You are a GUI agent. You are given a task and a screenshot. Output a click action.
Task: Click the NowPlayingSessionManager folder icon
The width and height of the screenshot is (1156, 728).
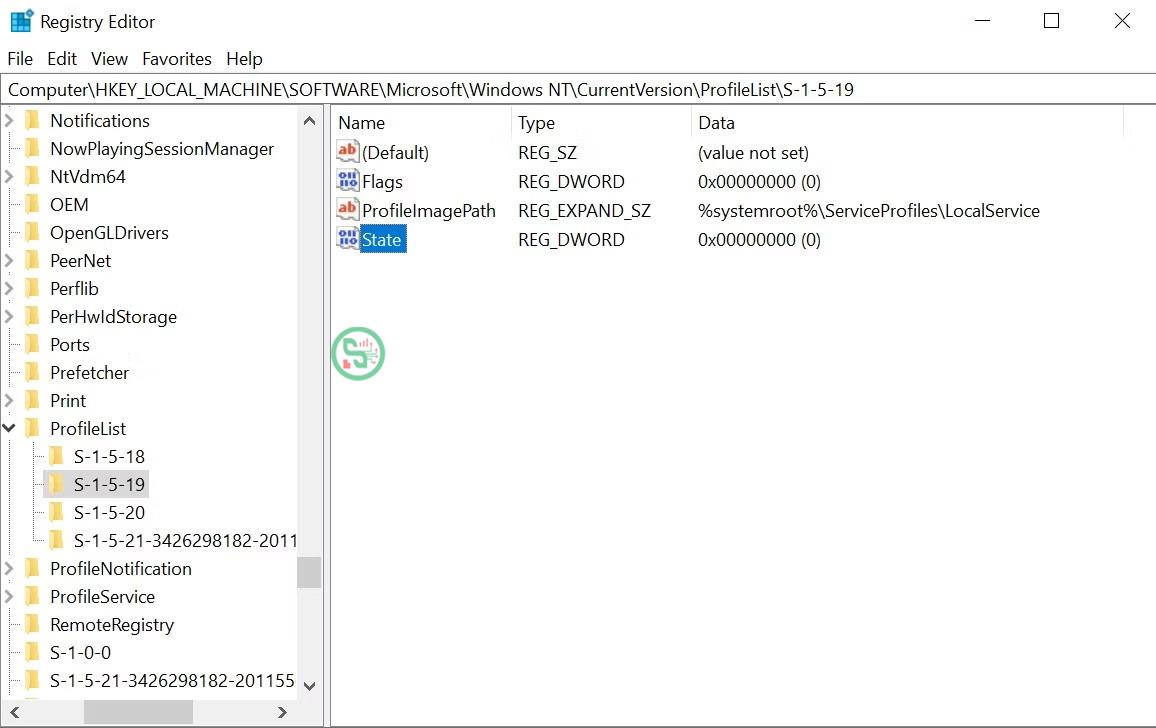click(x=32, y=148)
